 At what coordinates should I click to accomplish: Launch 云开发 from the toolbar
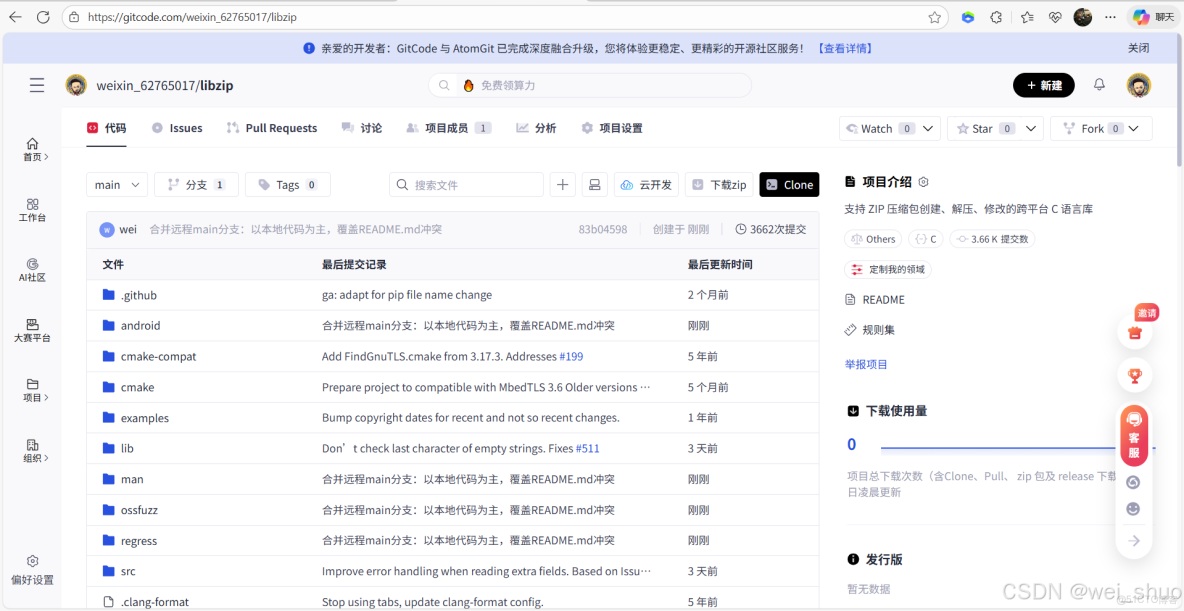646,184
